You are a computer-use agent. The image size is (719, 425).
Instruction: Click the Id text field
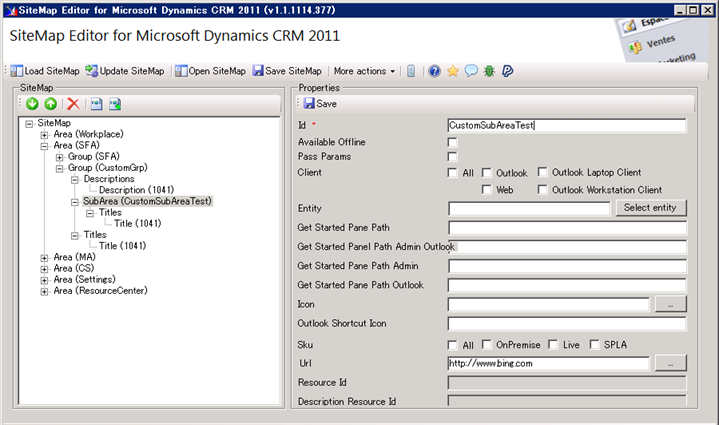(x=567, y=126)
